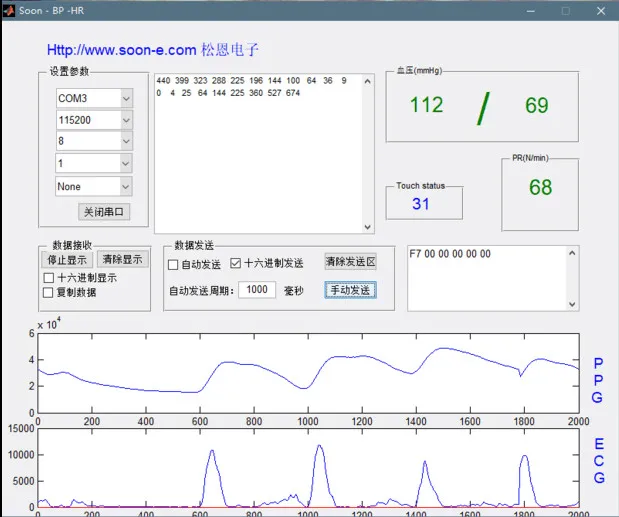
Task: Click receive area scrollbar up arrow
Action: [x=368, y=81]
